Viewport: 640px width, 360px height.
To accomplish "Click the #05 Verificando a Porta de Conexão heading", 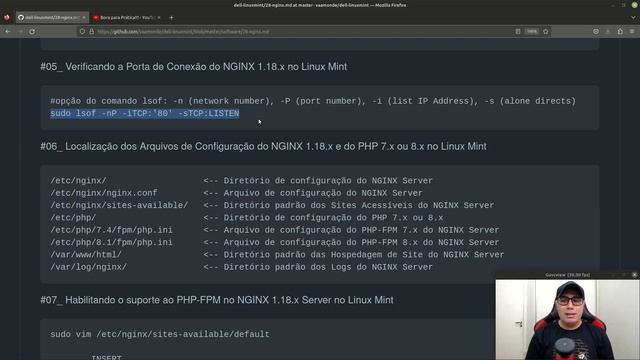I will [193, 67].
